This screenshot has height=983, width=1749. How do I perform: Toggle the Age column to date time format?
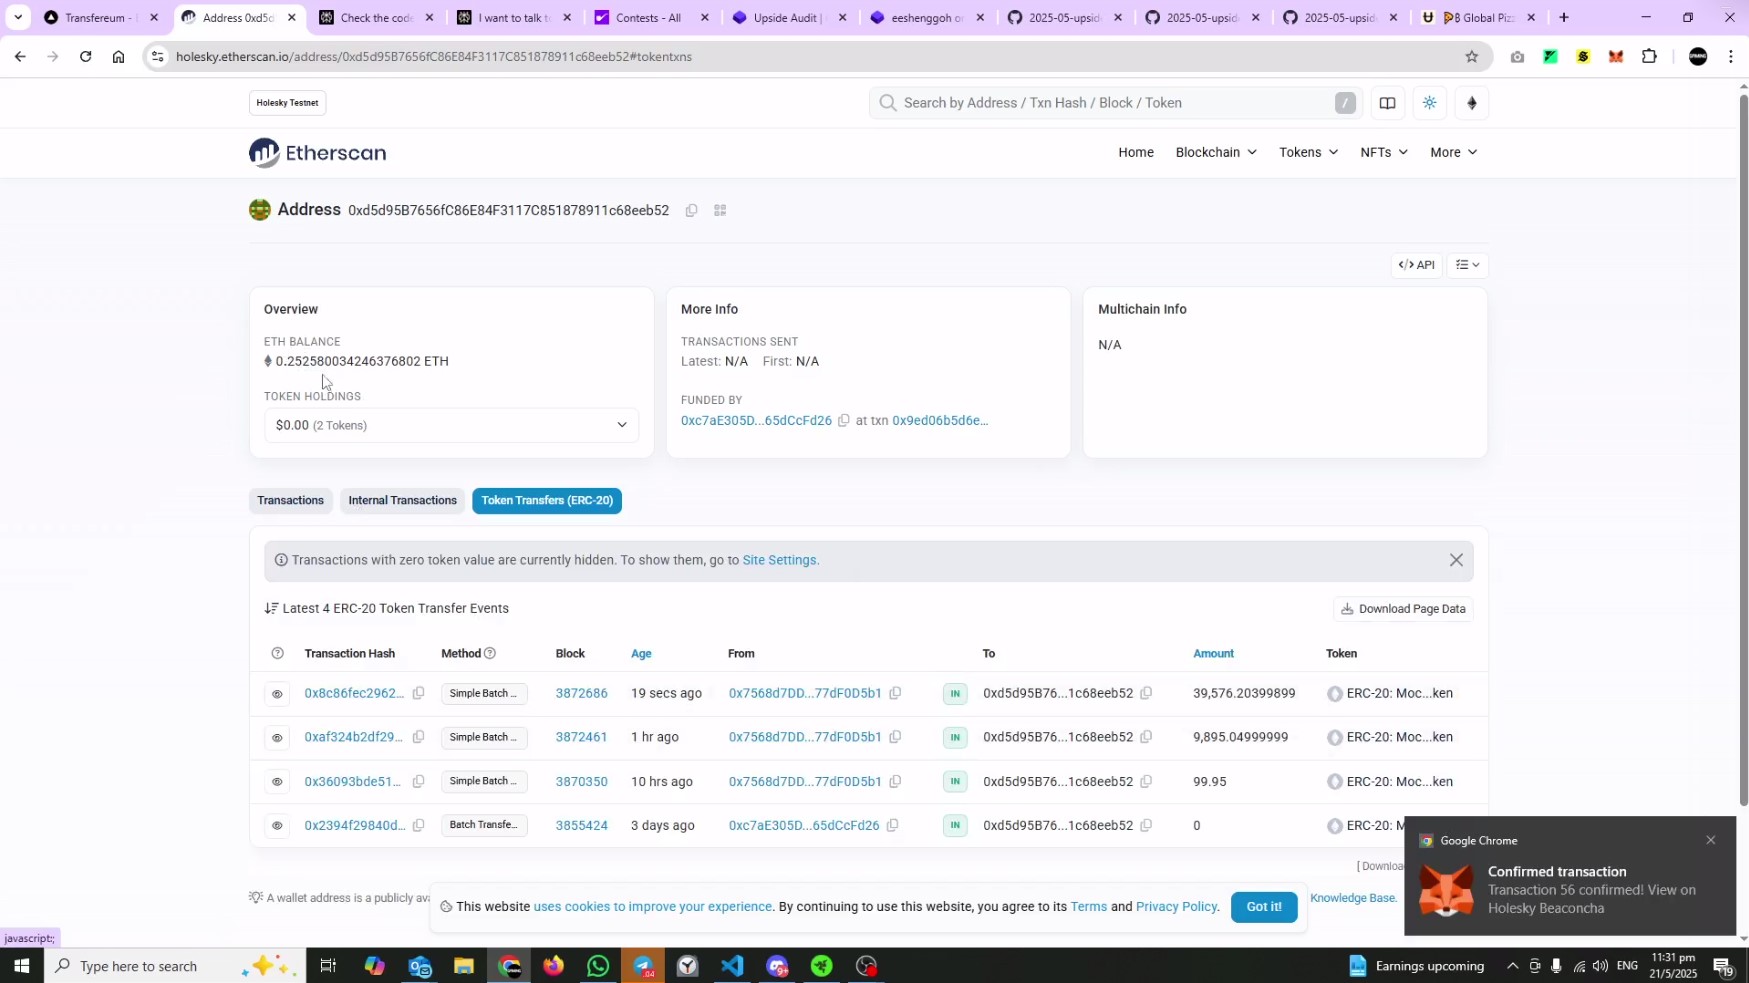tap(641, 654)
